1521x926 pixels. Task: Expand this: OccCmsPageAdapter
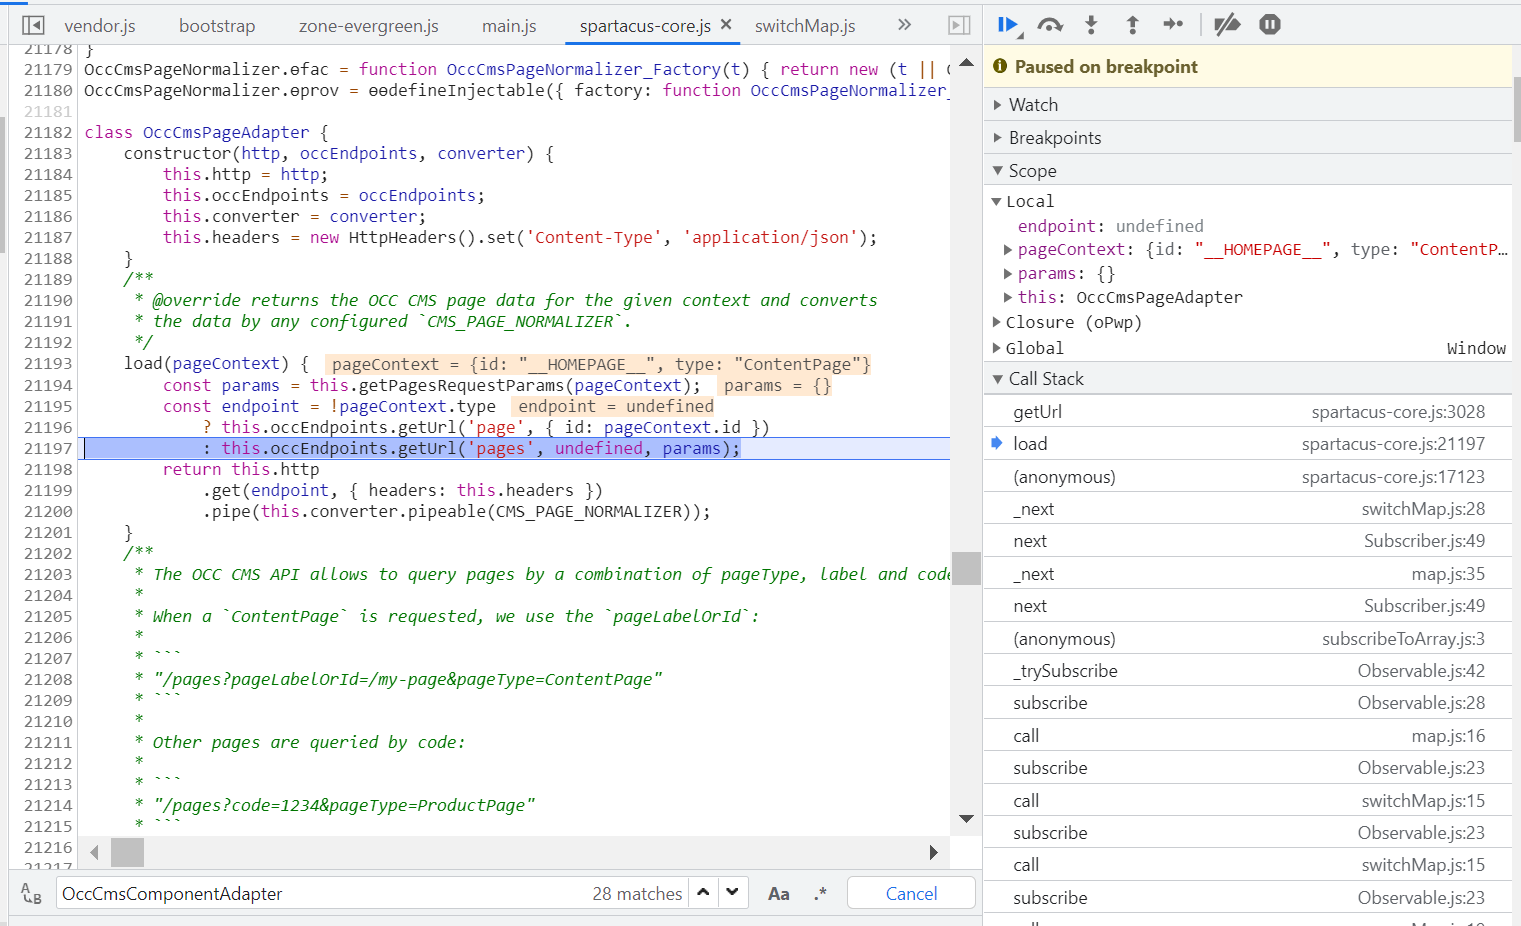(1008, 298)
